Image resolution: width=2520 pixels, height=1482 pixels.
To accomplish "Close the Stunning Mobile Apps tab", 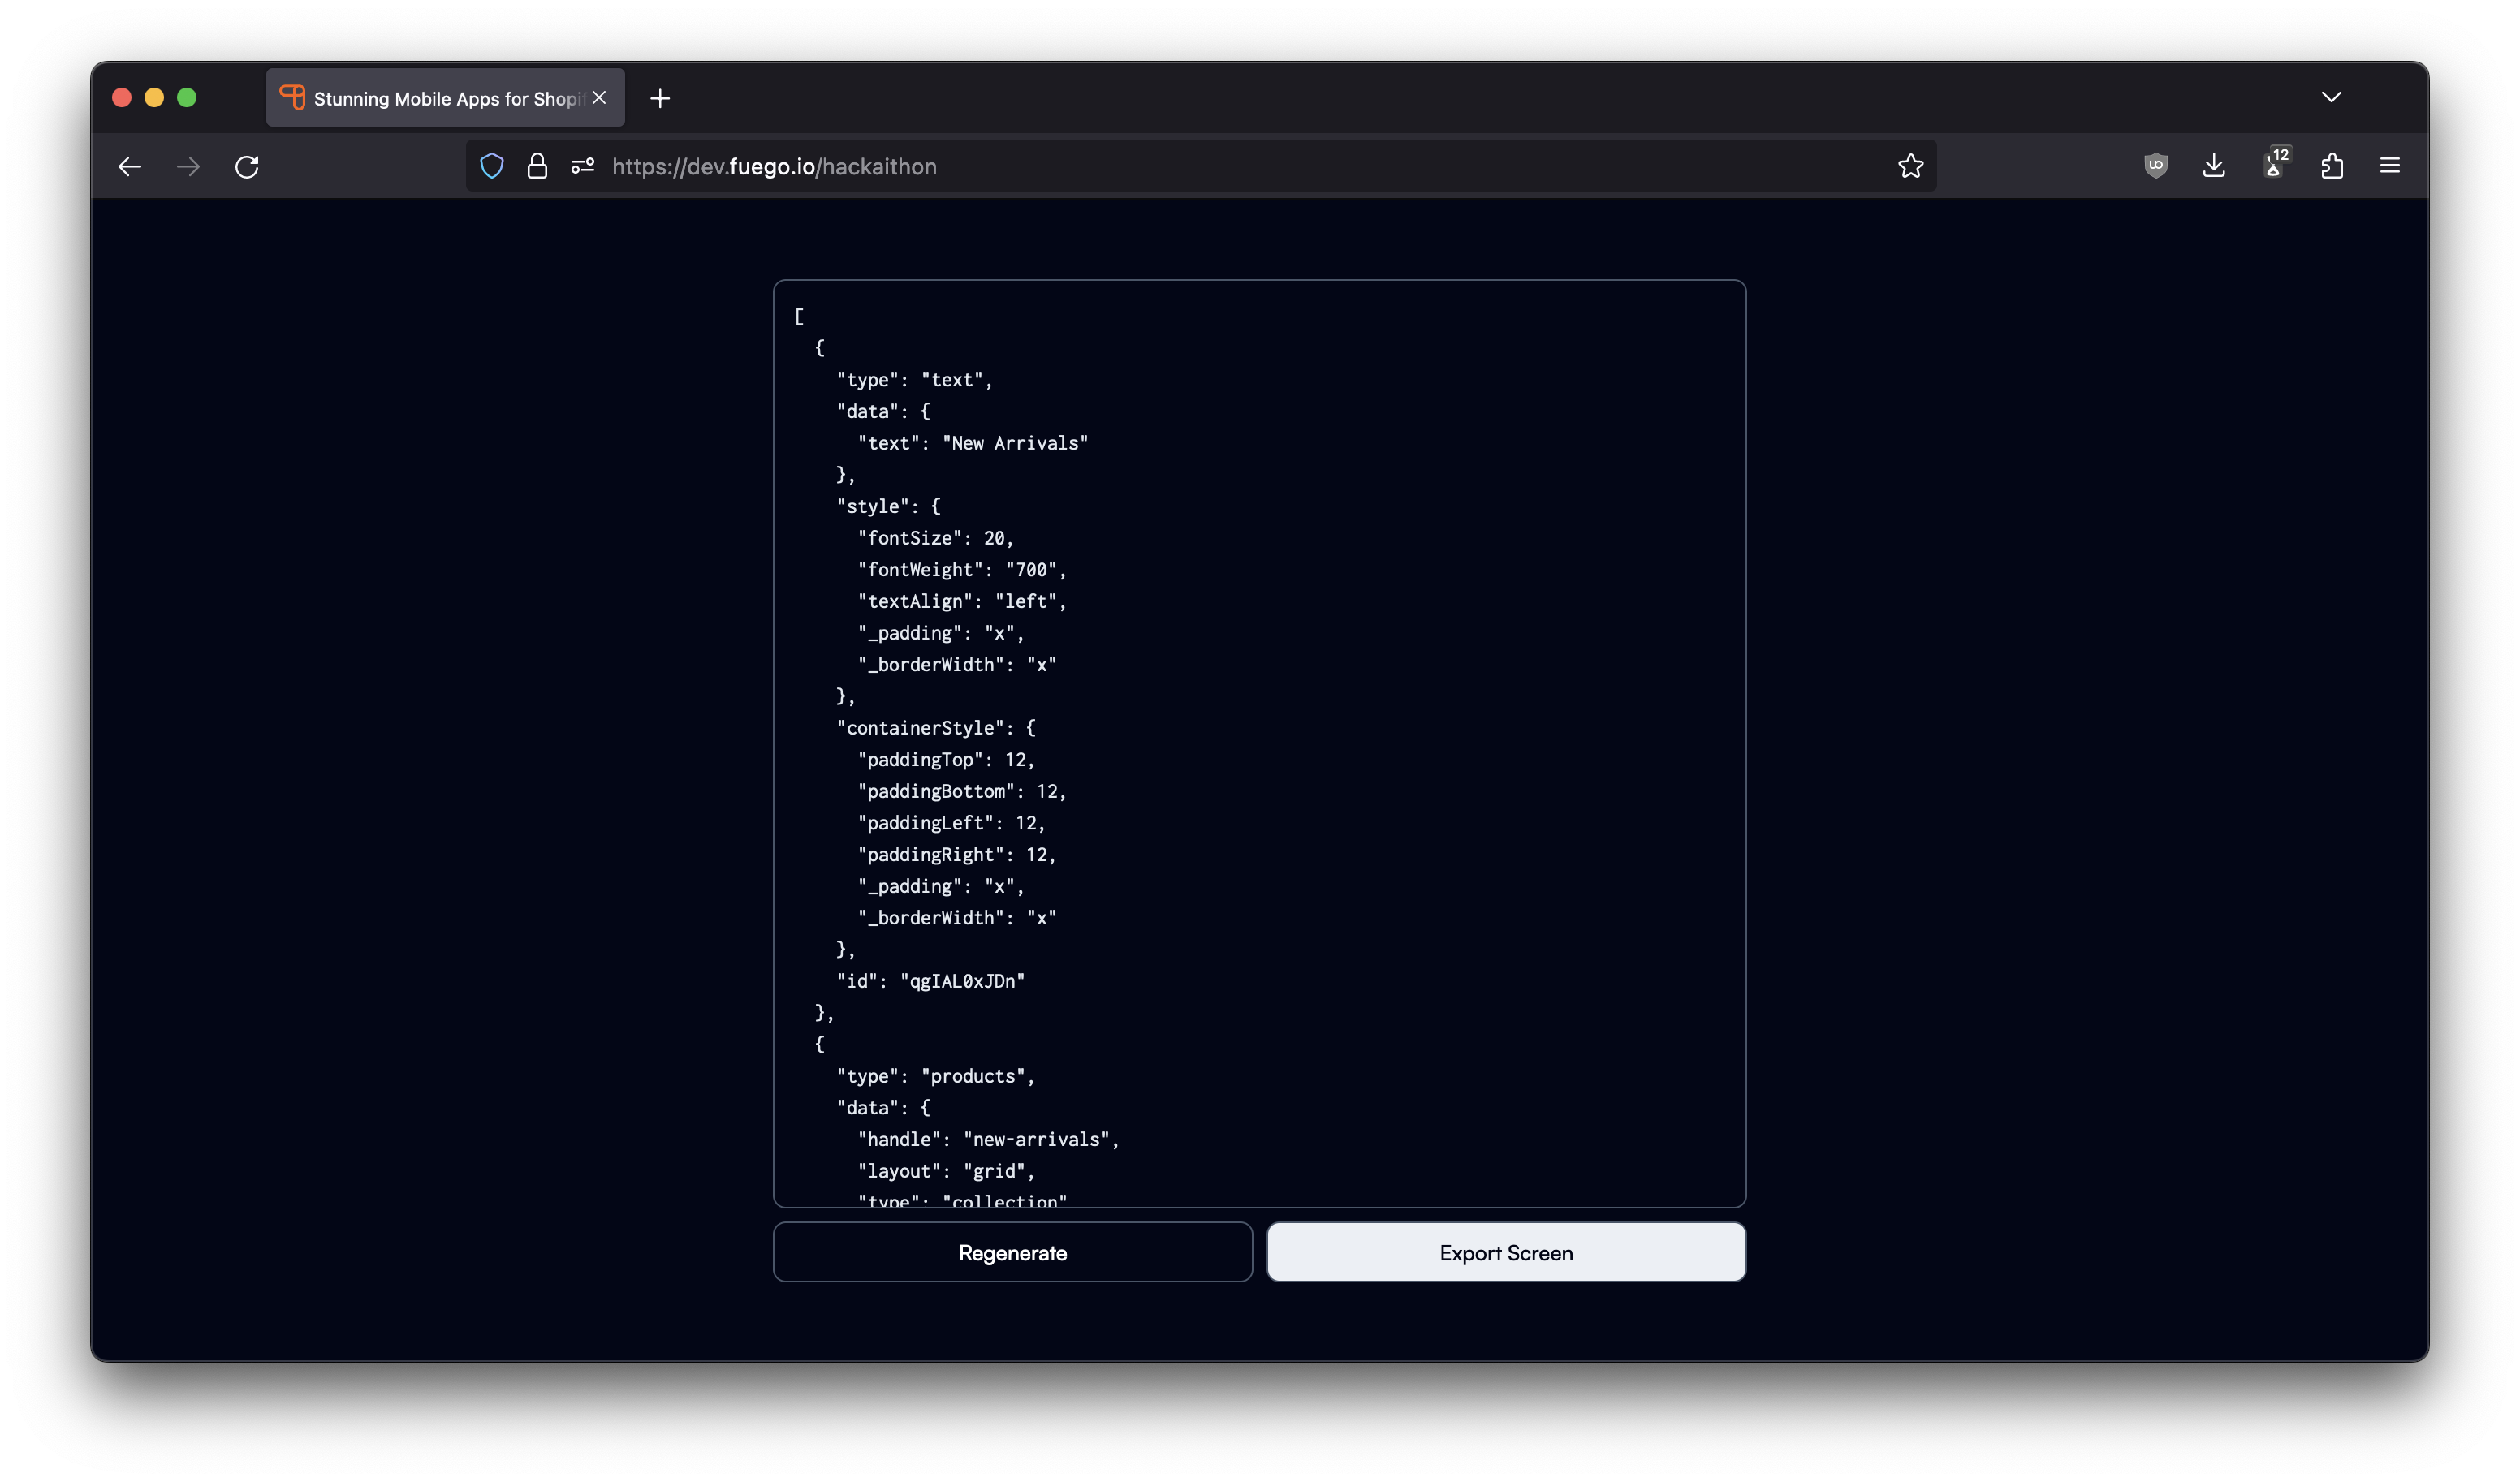I will point(599,97).
